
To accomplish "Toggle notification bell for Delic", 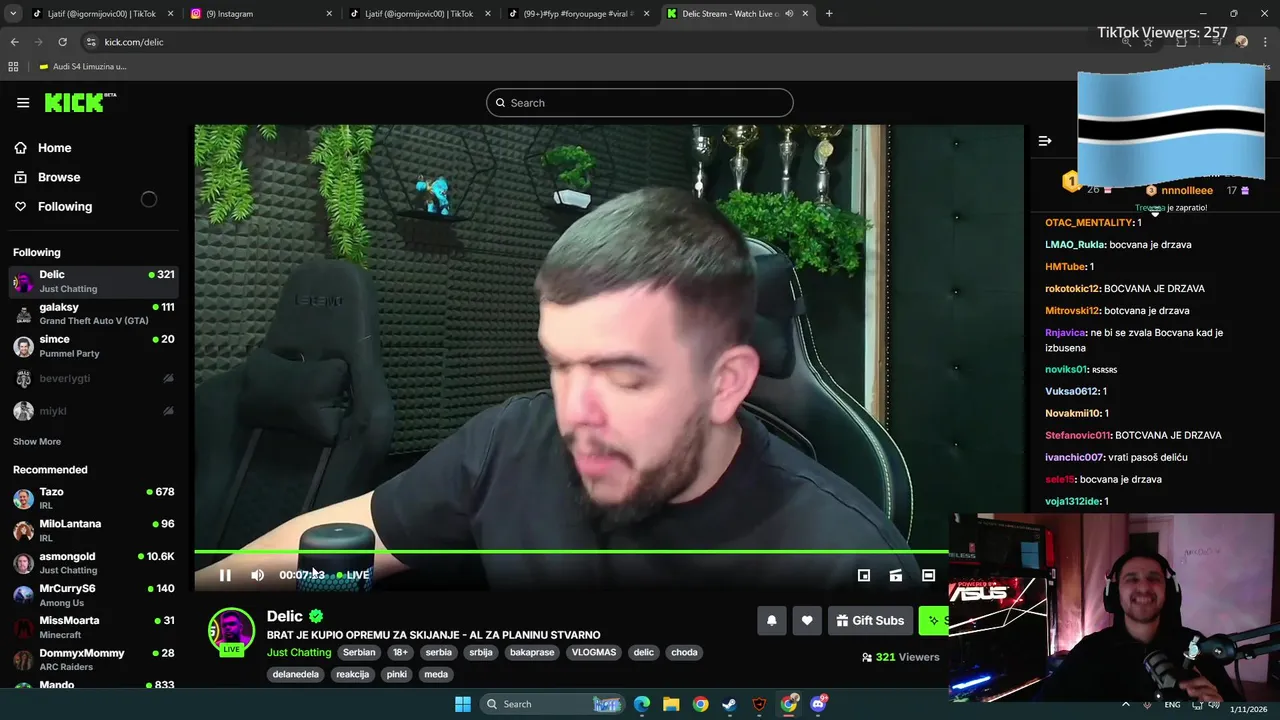I will (771, 620).
